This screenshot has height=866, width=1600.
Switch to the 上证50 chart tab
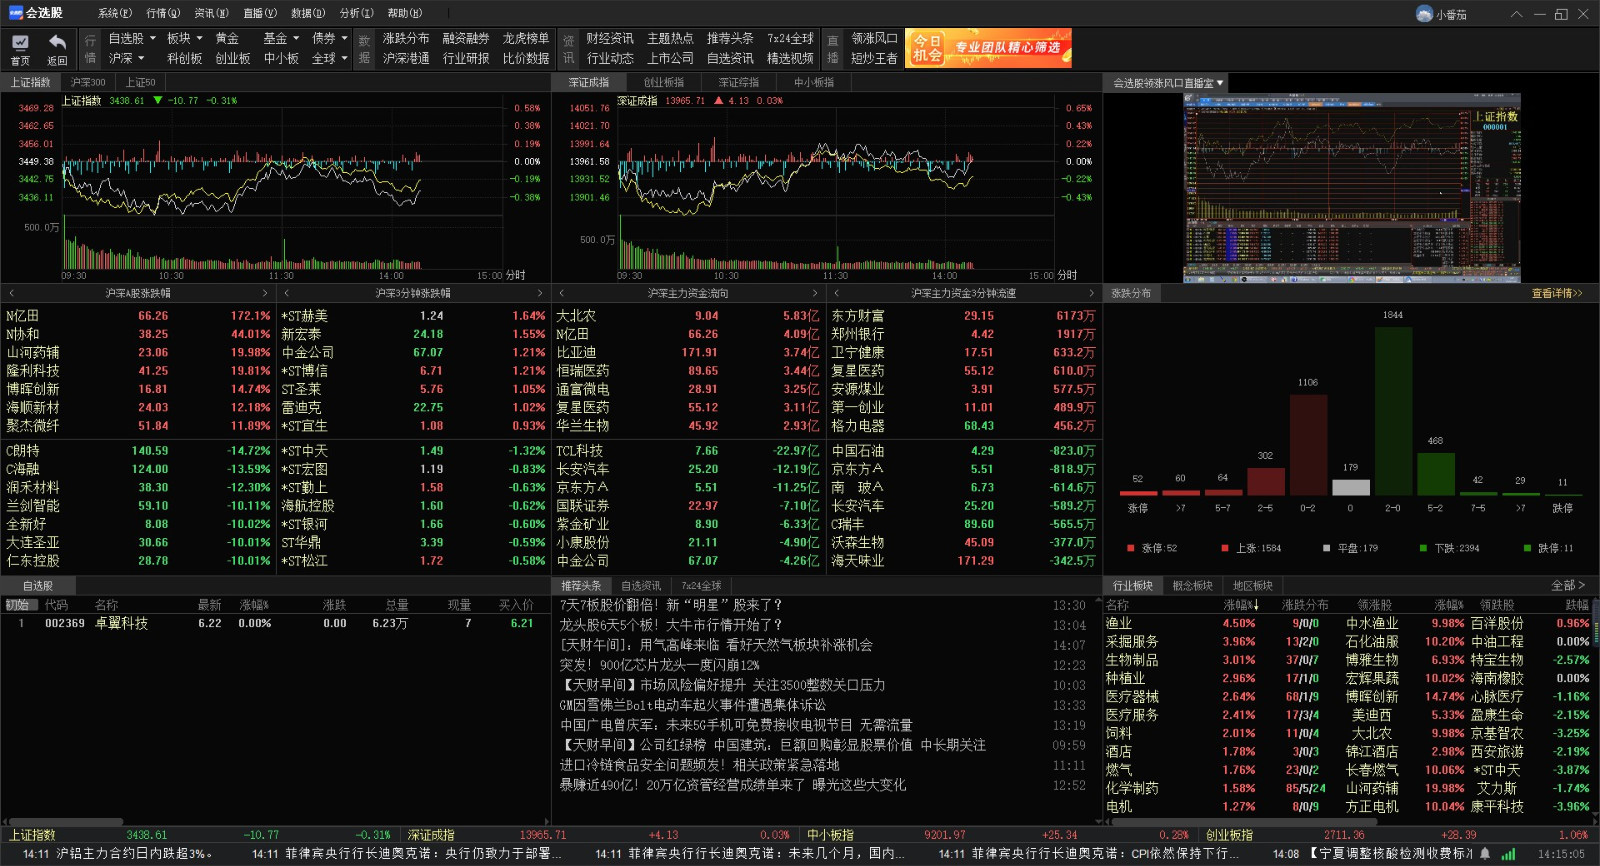coord(140,82)
